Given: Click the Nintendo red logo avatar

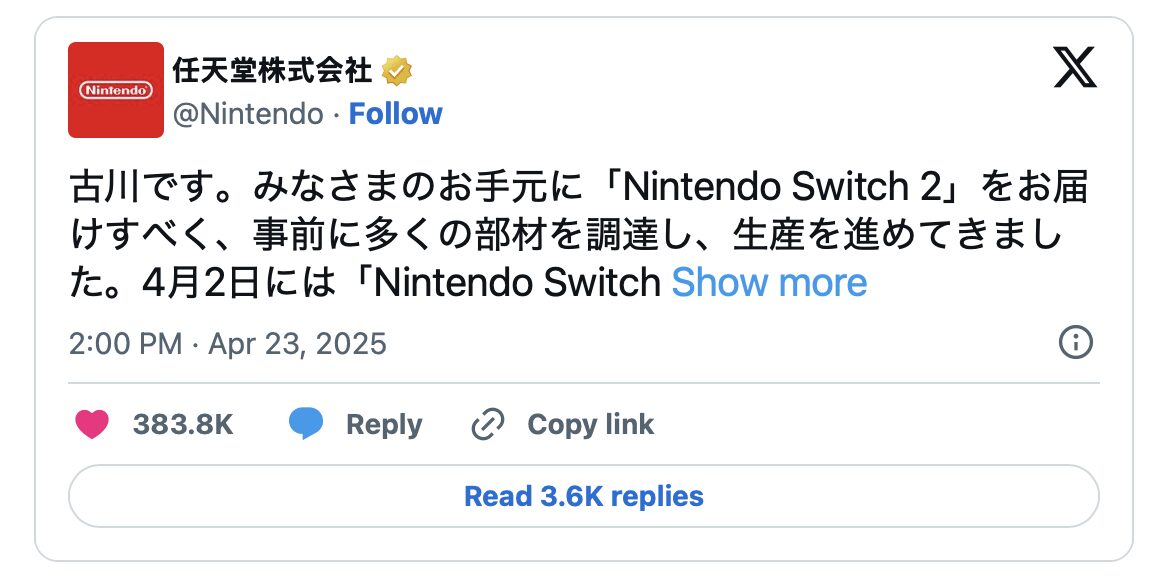Looking at the screenshot, I should pyautogui.click(x=114, y=90).
